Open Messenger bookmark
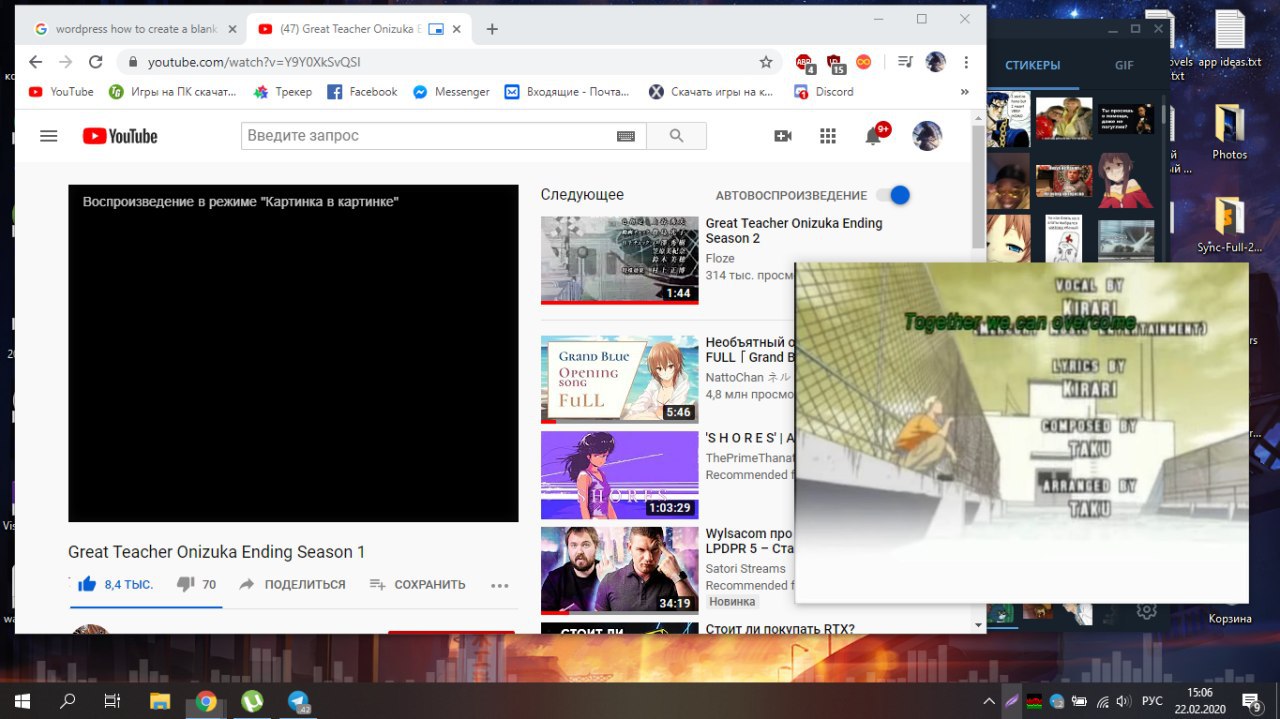This screenshot has width=1280, height=719. (451, 91)
